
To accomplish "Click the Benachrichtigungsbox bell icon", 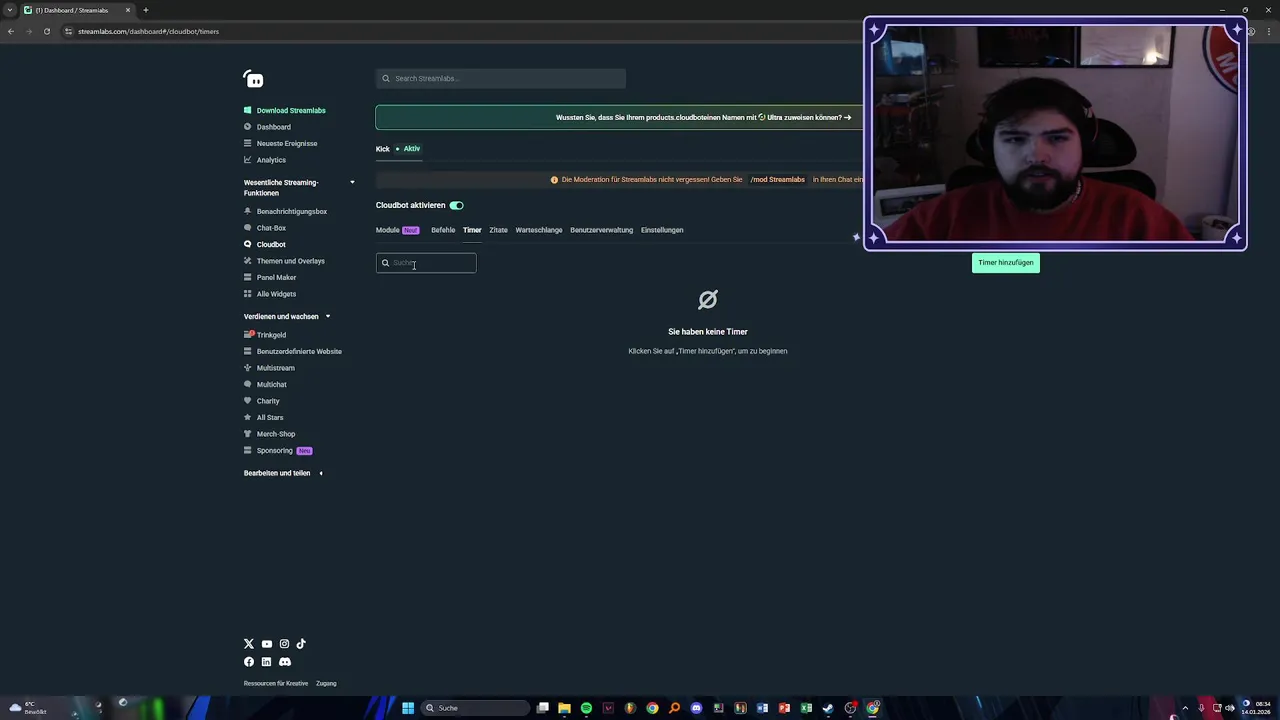I will pos(248,211).
